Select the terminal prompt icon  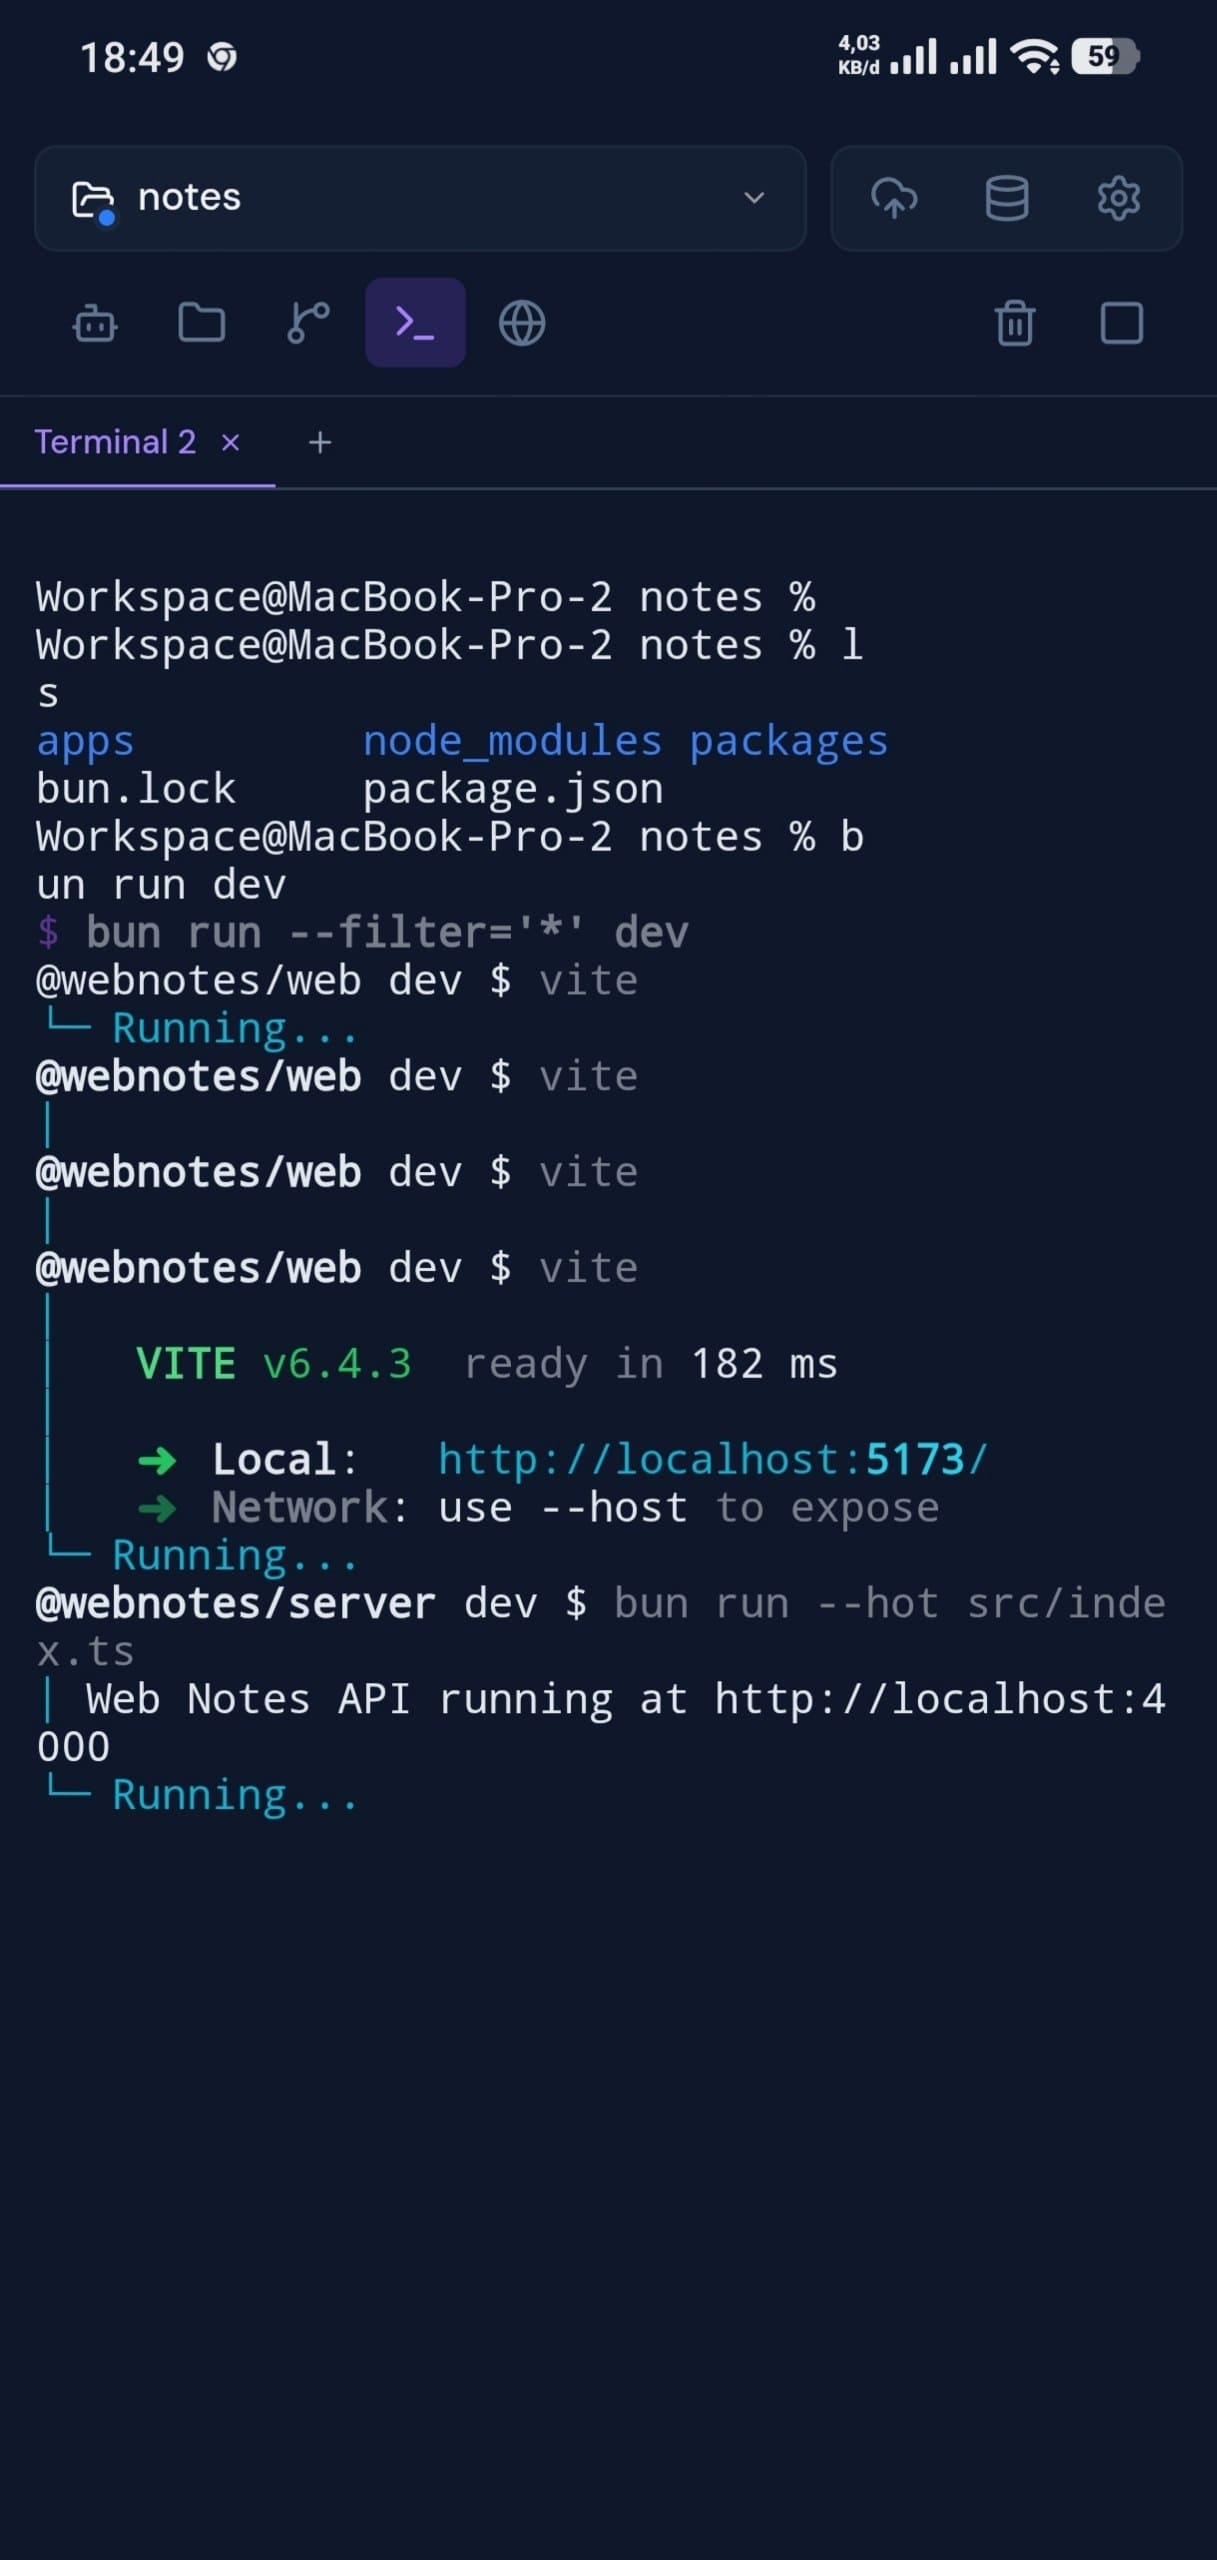pos(415,322)
